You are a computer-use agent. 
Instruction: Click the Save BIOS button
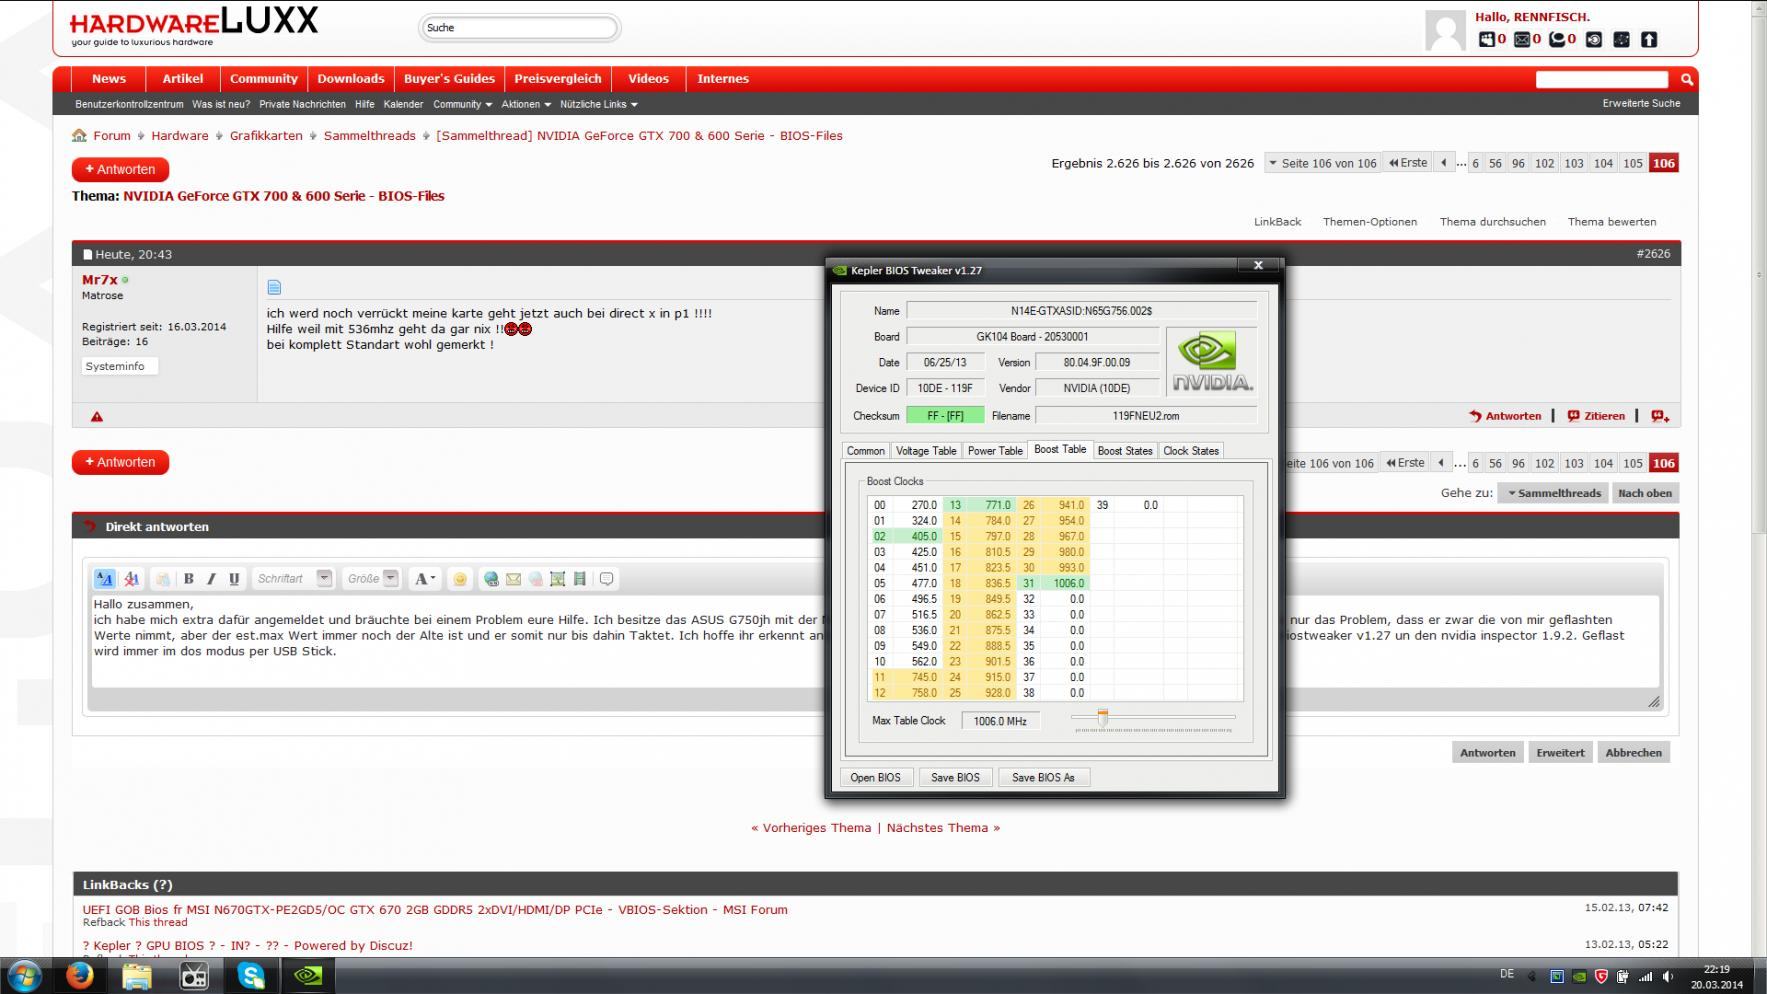(955, 777)
